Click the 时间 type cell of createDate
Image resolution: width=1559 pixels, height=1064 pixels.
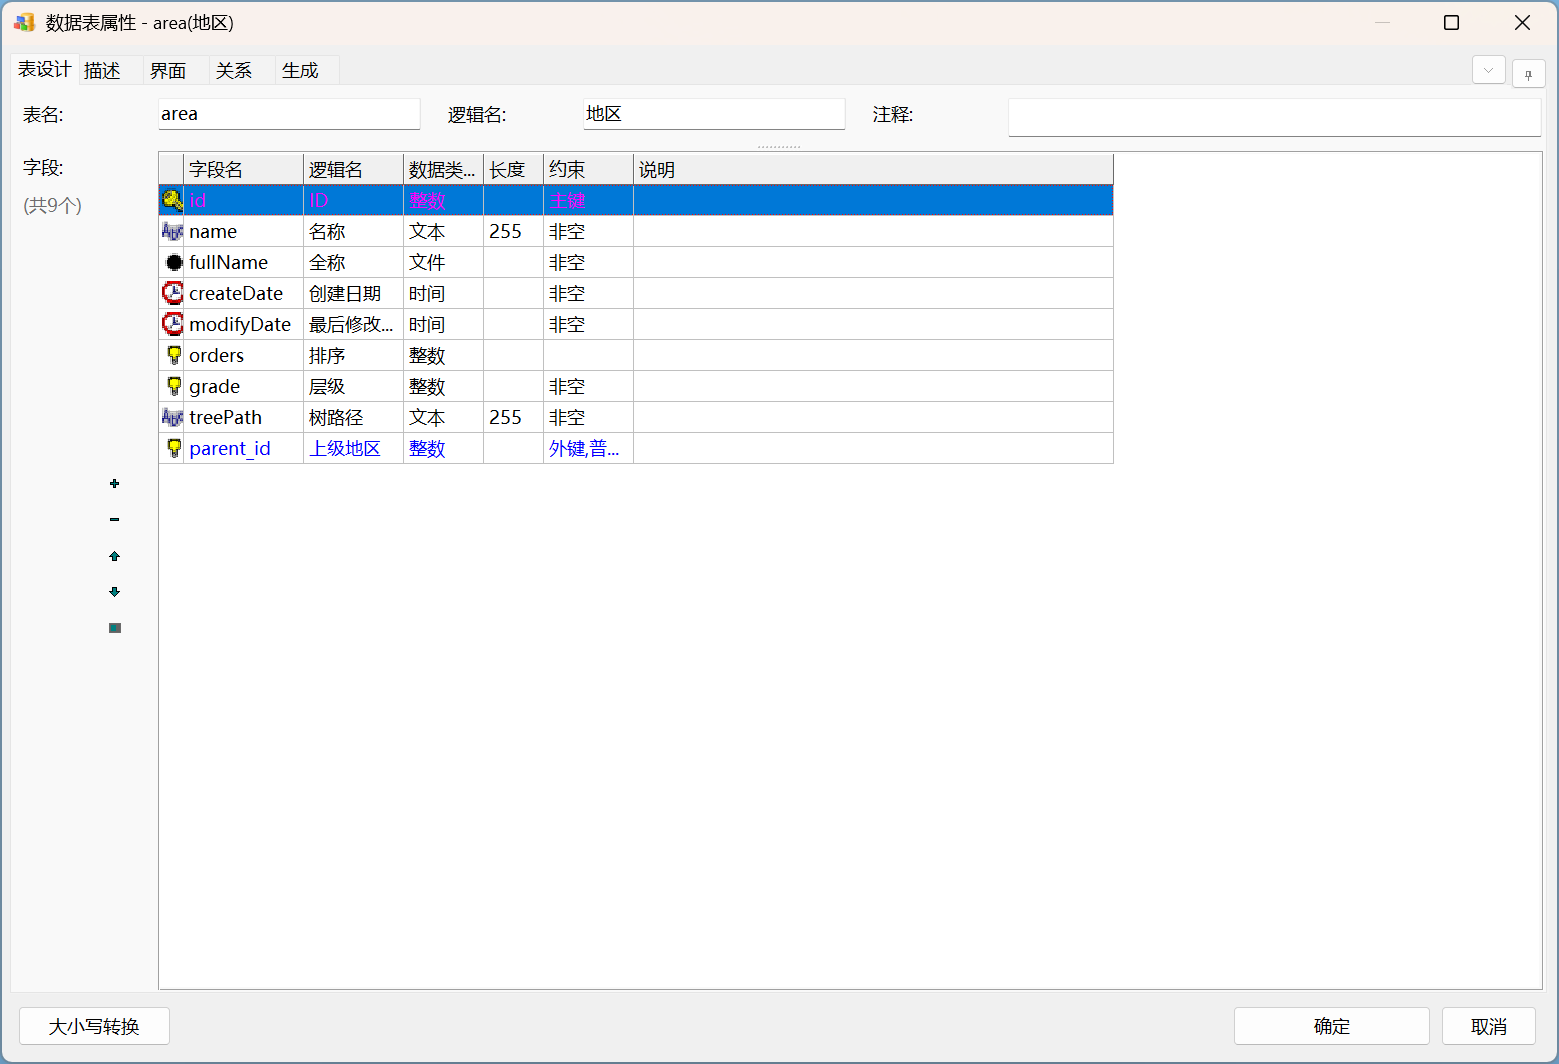(x=443, y=293)
